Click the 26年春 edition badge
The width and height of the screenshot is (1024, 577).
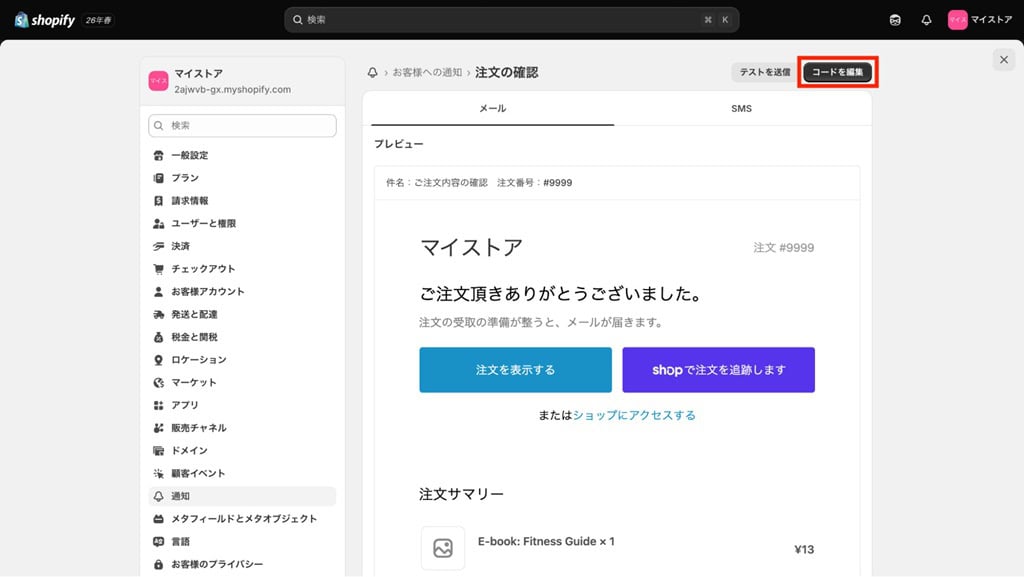(x=98, y=20)
